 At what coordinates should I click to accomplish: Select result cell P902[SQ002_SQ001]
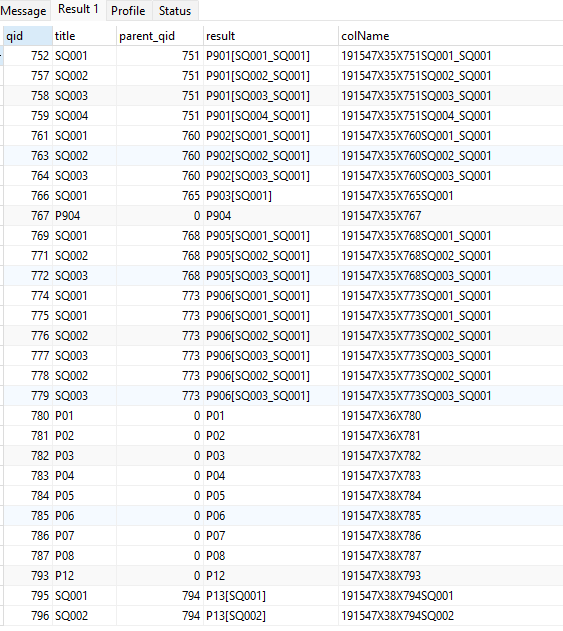click(271, 156)
